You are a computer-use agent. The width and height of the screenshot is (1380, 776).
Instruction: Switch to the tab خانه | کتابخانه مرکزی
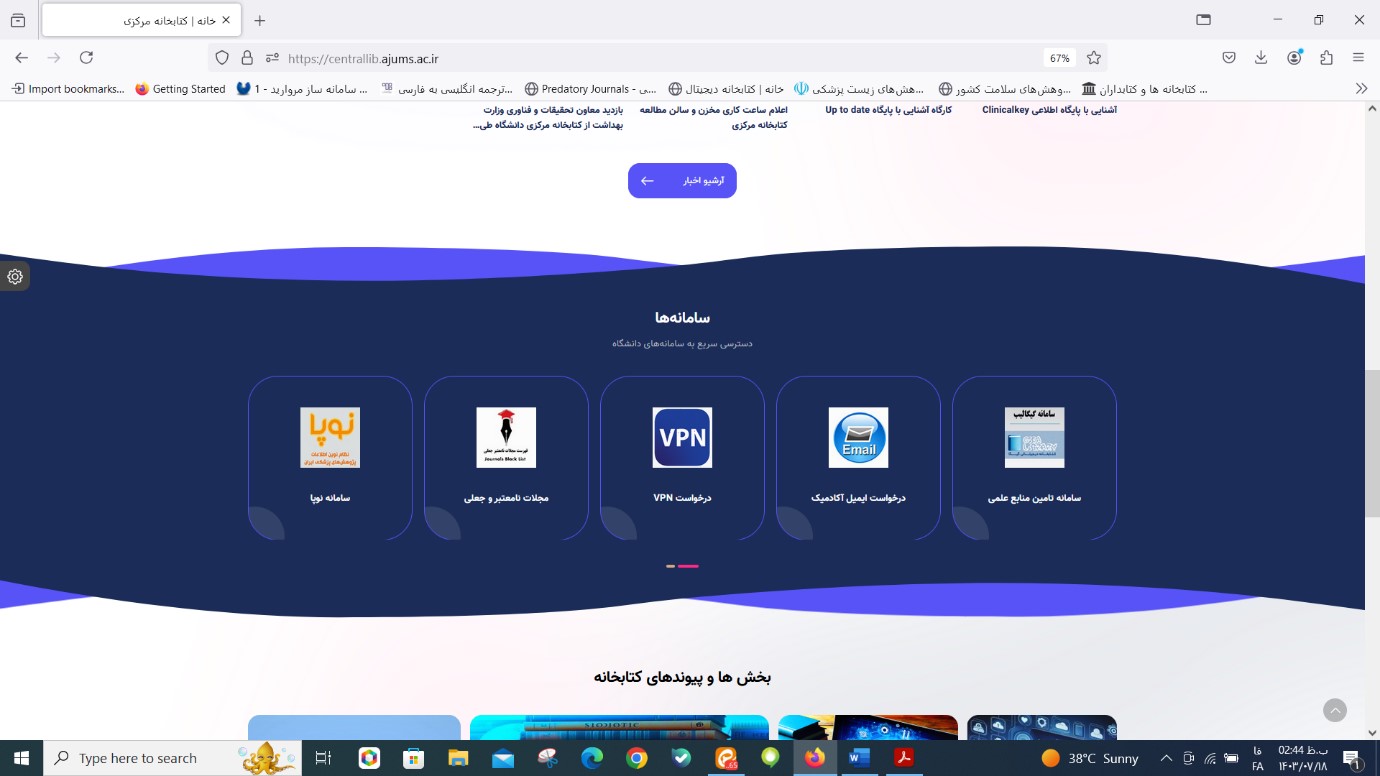pos(141,20)
